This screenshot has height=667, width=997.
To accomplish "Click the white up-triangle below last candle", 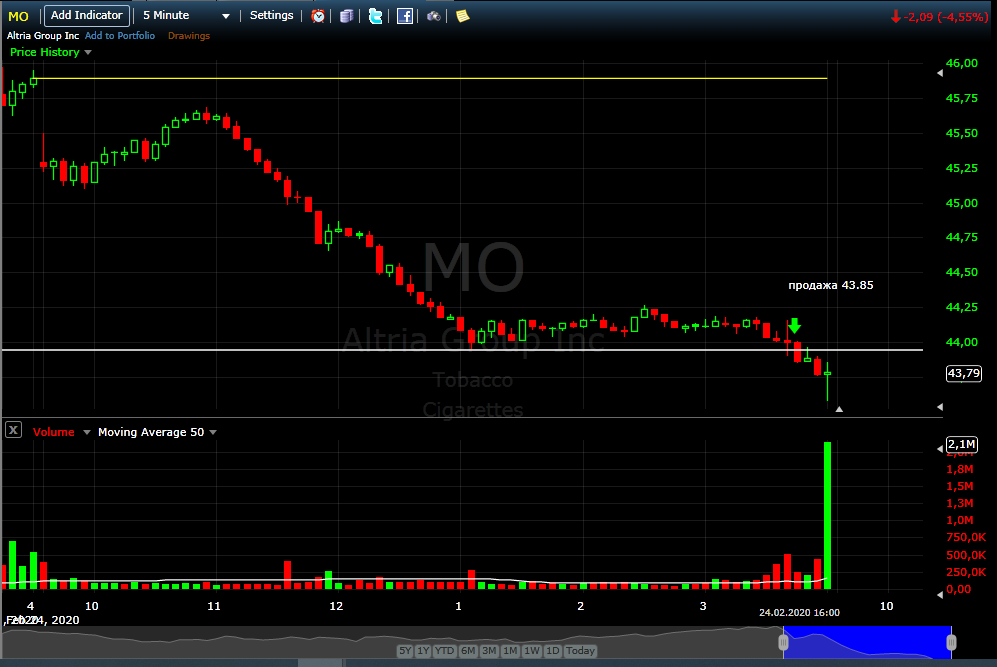I will [x=839, y=409].
